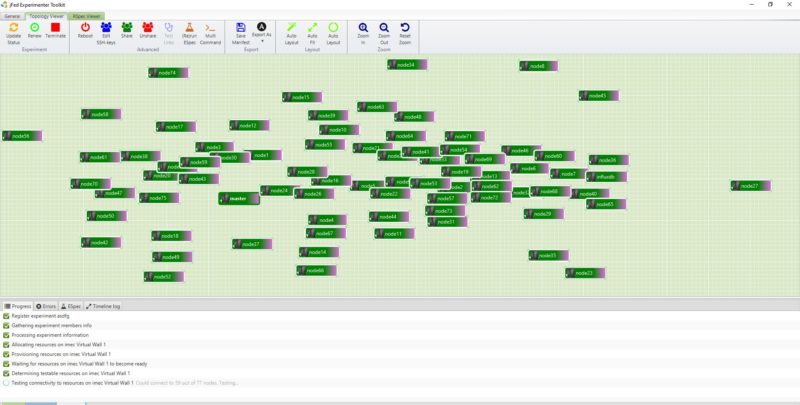The image size is (800, 405).
Task: Click the (Re)run ESpec flask icon
Action: [189, 28]
